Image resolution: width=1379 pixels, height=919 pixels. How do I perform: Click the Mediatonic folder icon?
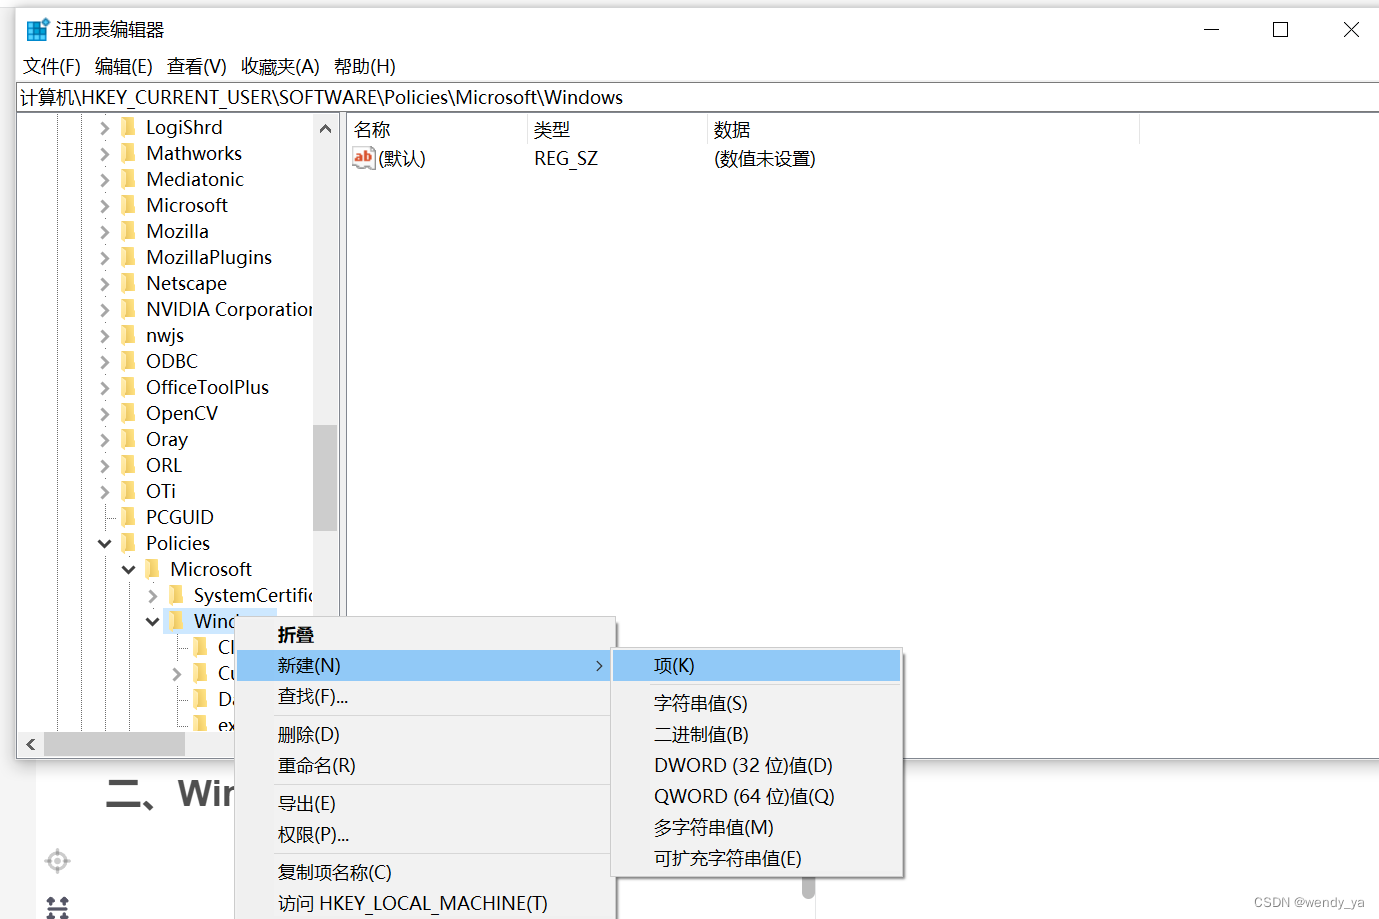pyautogui.click(x=128, y=179)
